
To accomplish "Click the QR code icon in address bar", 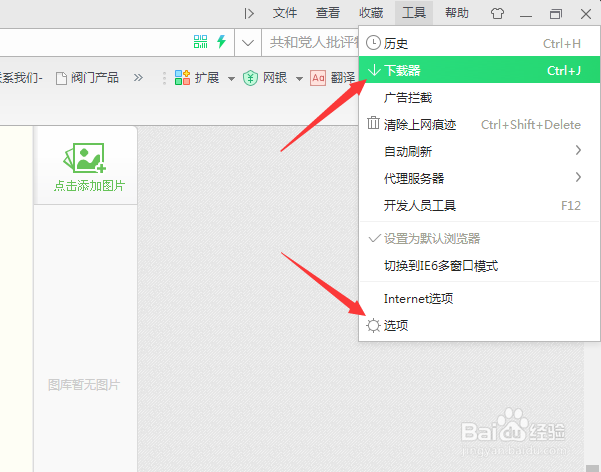I will (x=200, y=41).
